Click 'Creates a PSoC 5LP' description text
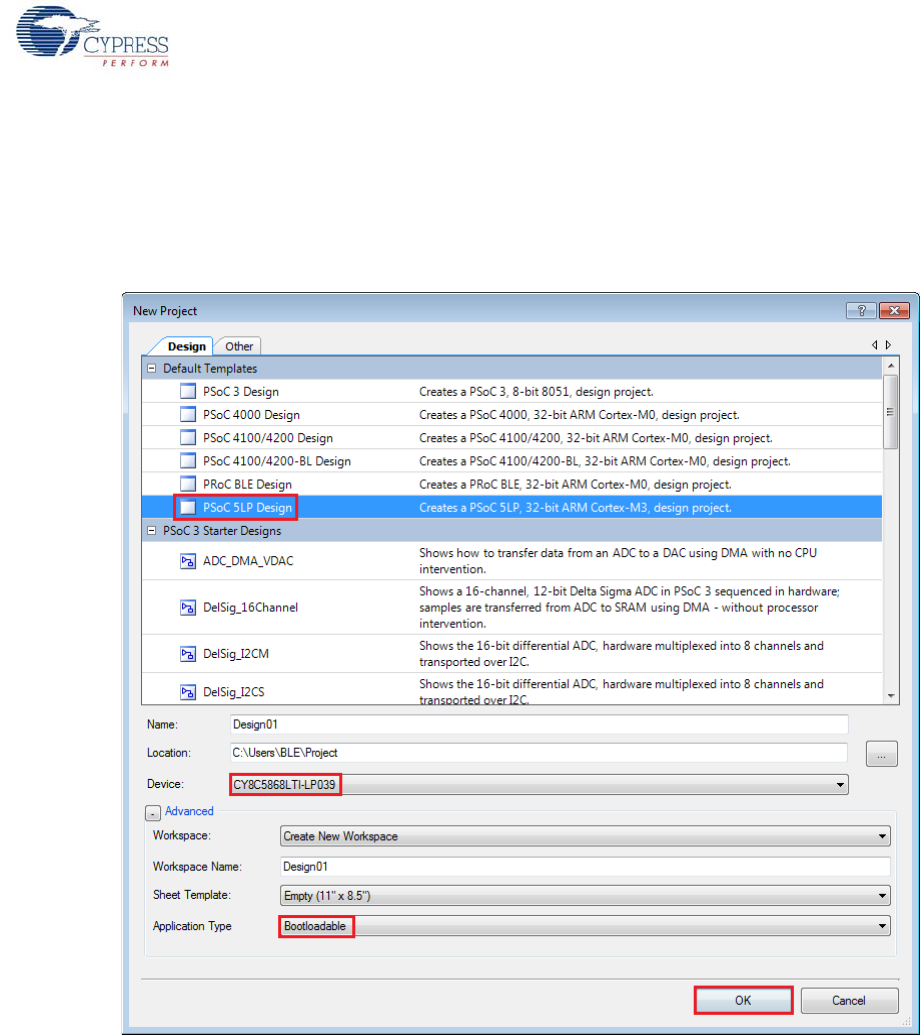 (575, 507)
